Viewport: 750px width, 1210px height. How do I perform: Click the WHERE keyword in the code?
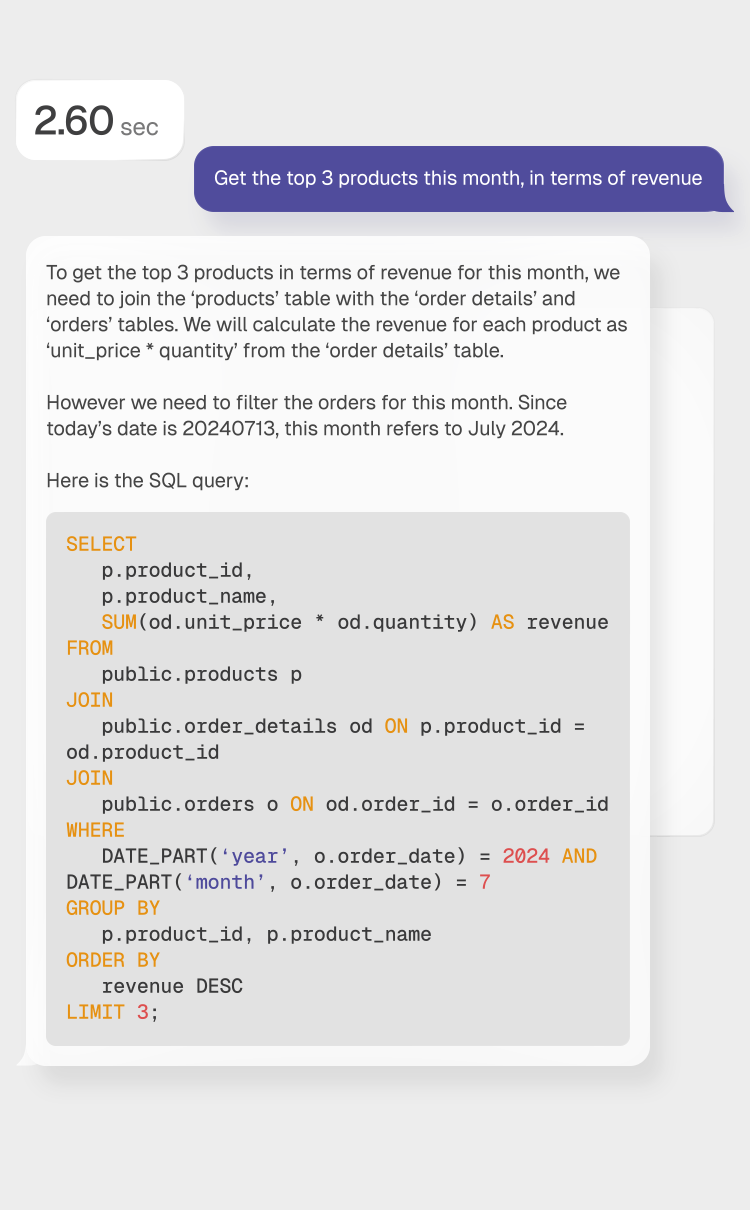[95, 830]
